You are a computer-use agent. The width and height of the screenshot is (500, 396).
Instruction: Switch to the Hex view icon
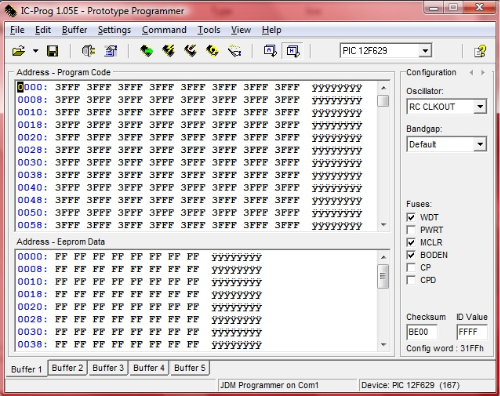pos(292,51)
